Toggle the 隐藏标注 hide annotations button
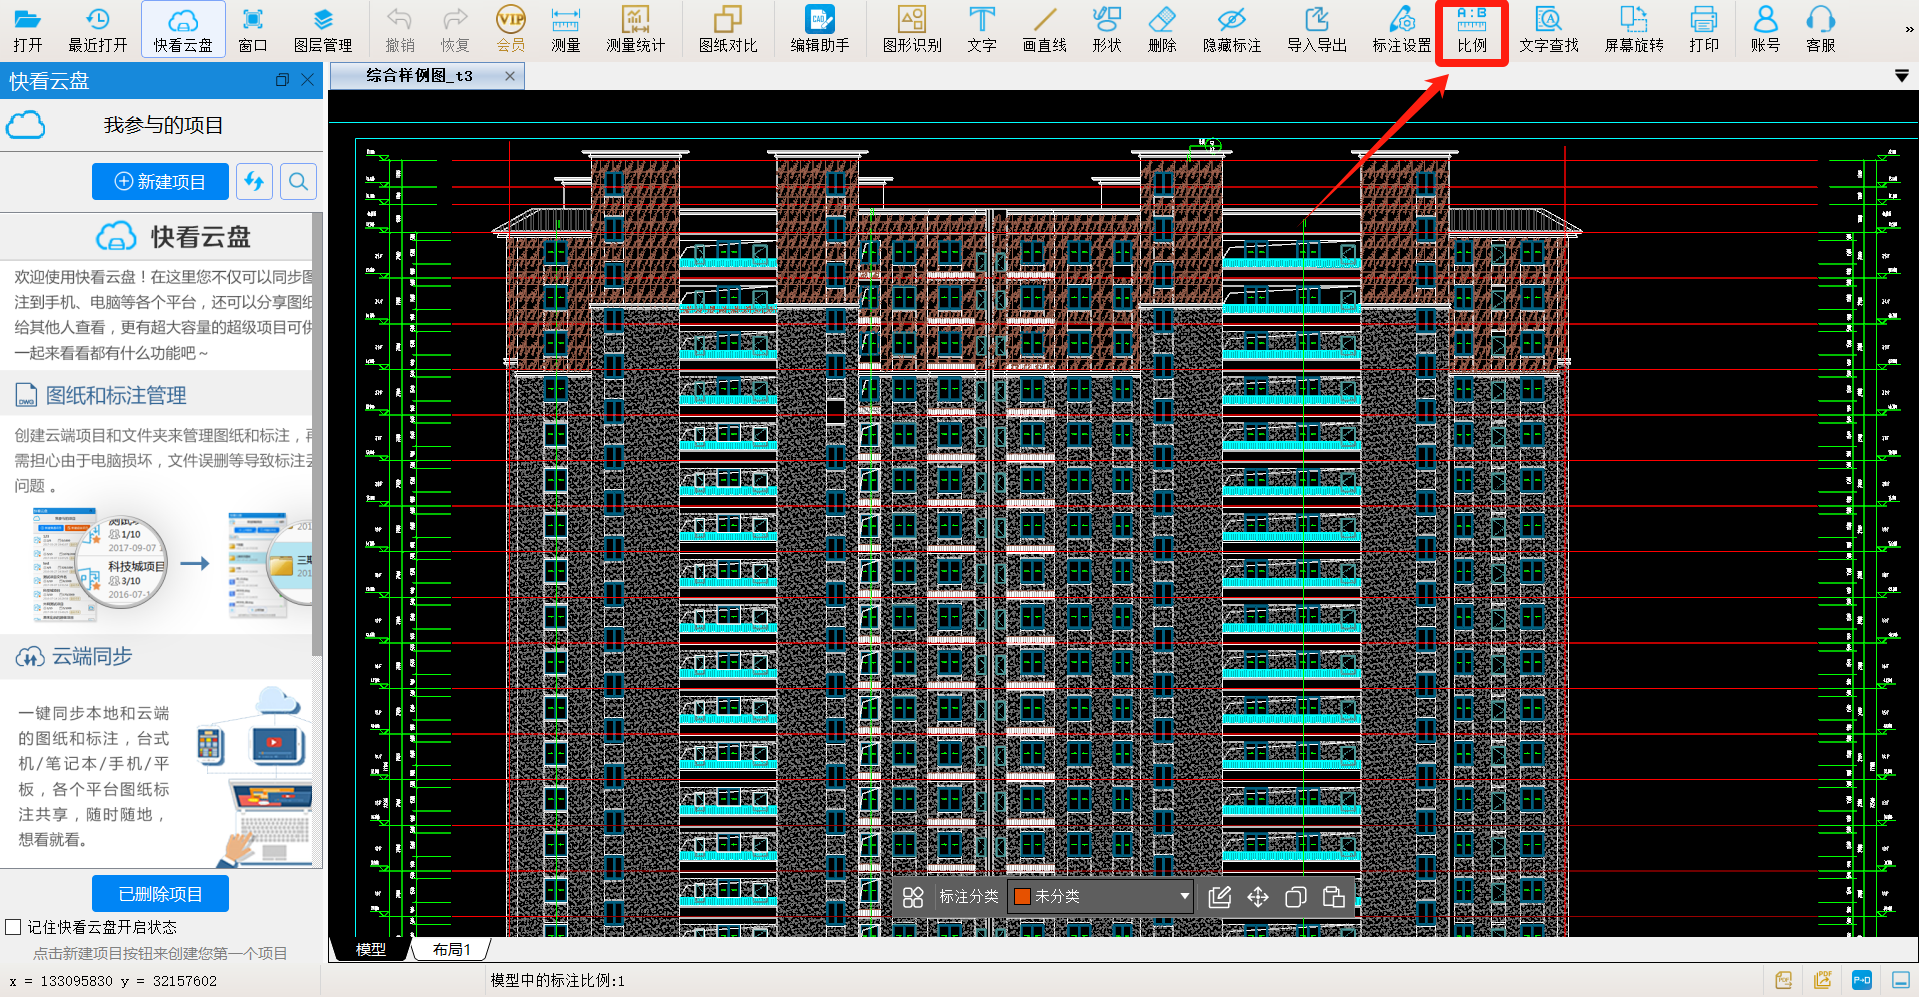Image resolution: width=1919 pixels, height=997 pixels. click(1231, 29)
